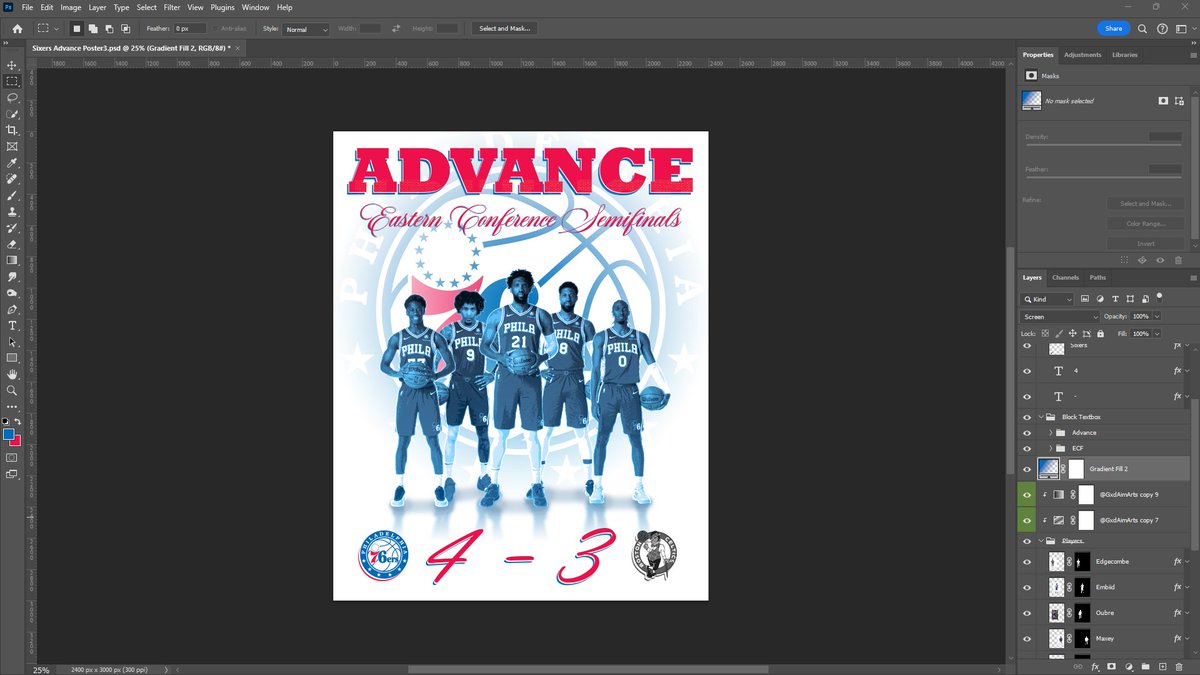Click the Create new layer icon

(1162, 666)
